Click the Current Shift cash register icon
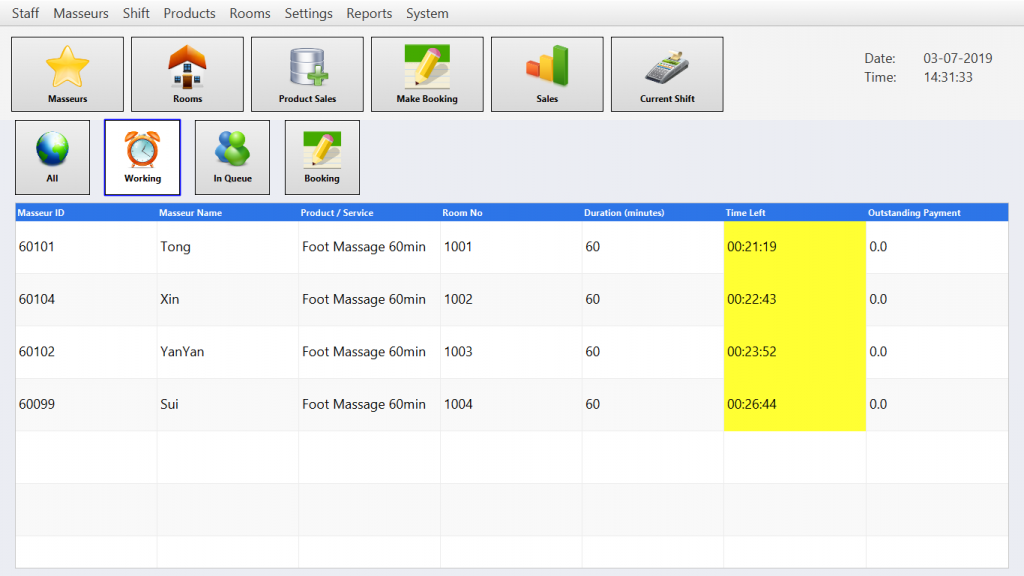 667,74
